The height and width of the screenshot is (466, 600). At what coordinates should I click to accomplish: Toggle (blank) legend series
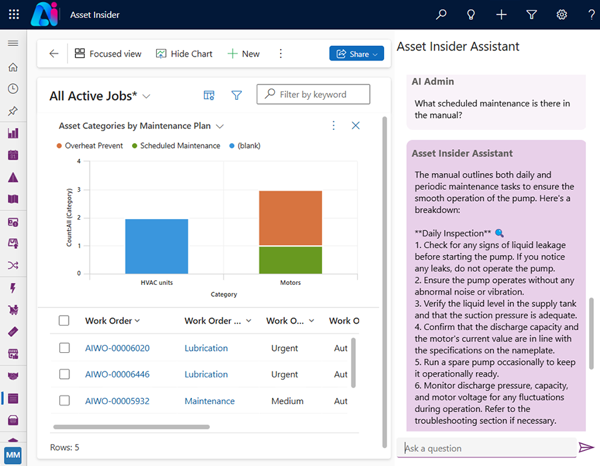pos(245,146)
